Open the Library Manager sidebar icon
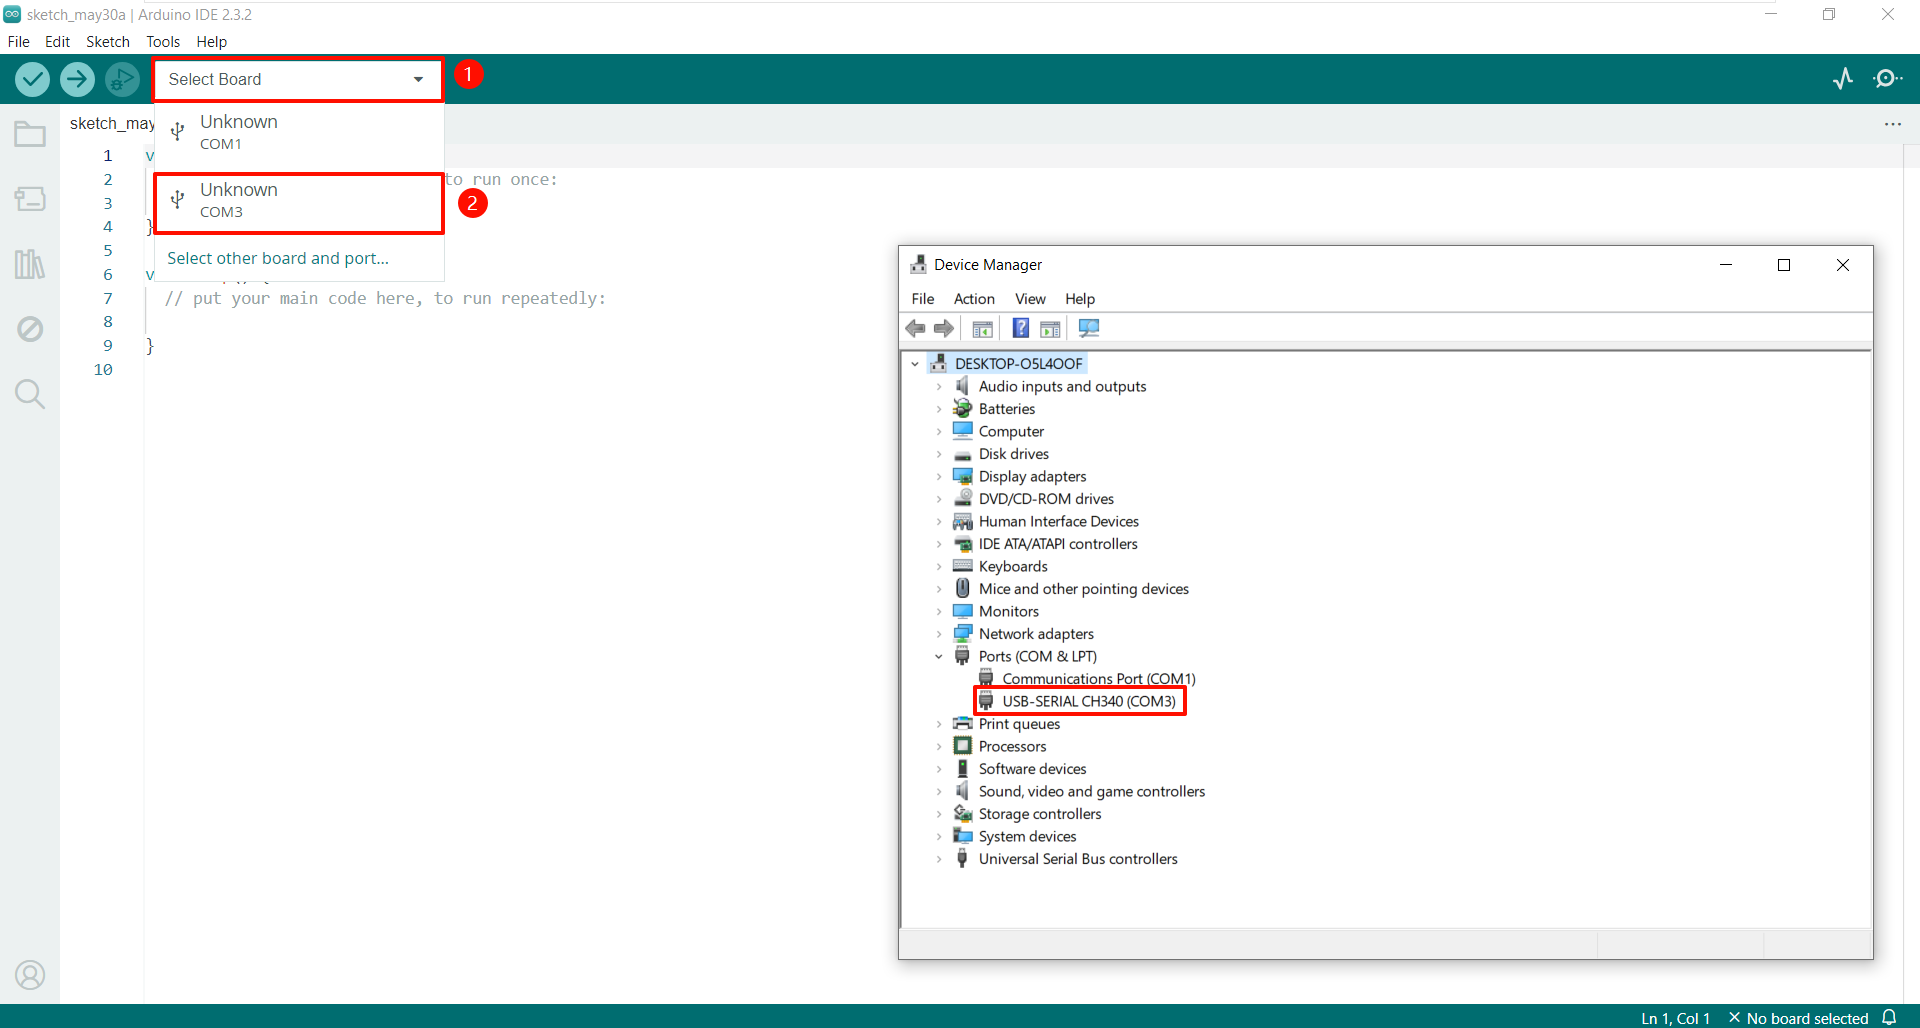This screenshot has width=1920, height=1028. pyautogui.click(x=30, y=264)
